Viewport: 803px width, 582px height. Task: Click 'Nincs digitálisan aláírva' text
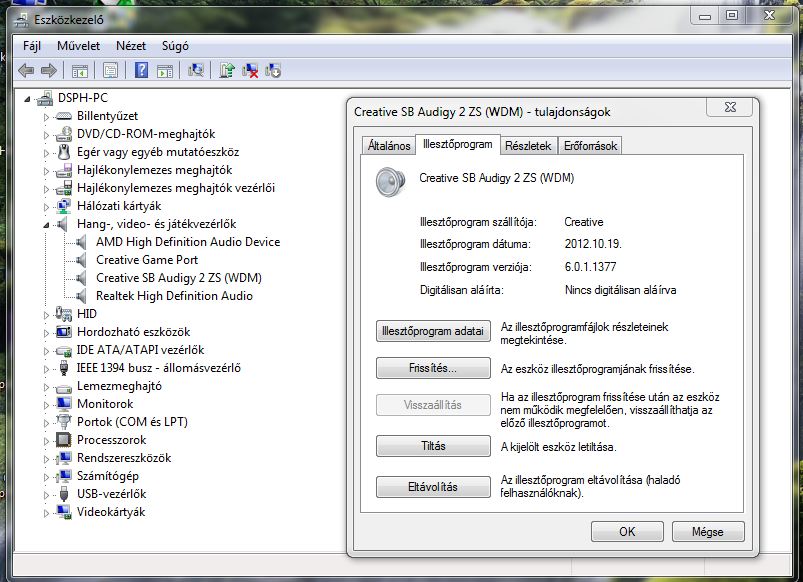point(620,290)
